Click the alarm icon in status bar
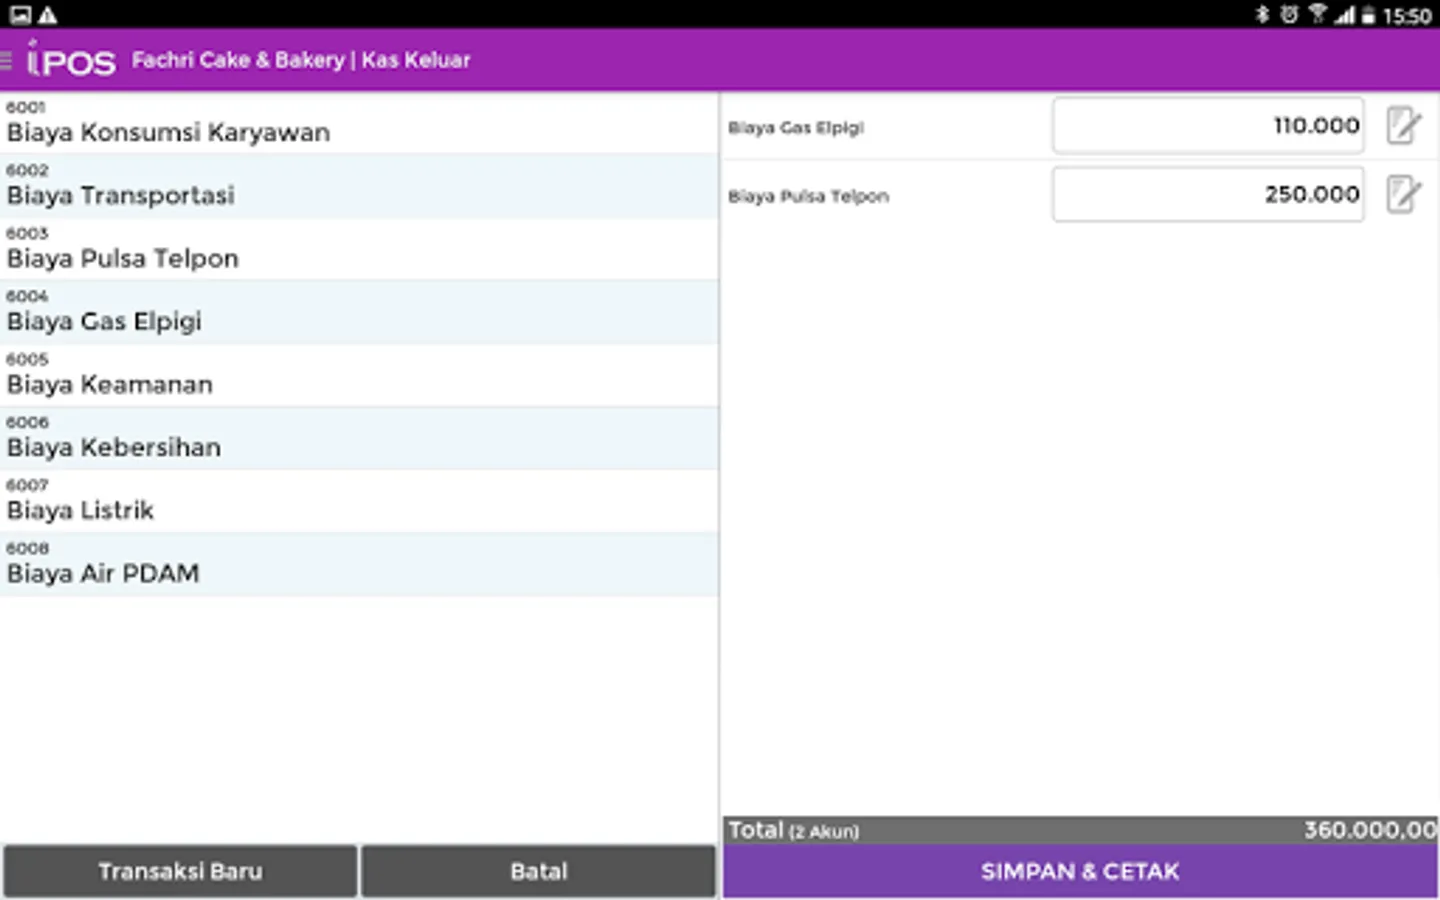Screen dimensions: 1440x900 click(1289, 13)
